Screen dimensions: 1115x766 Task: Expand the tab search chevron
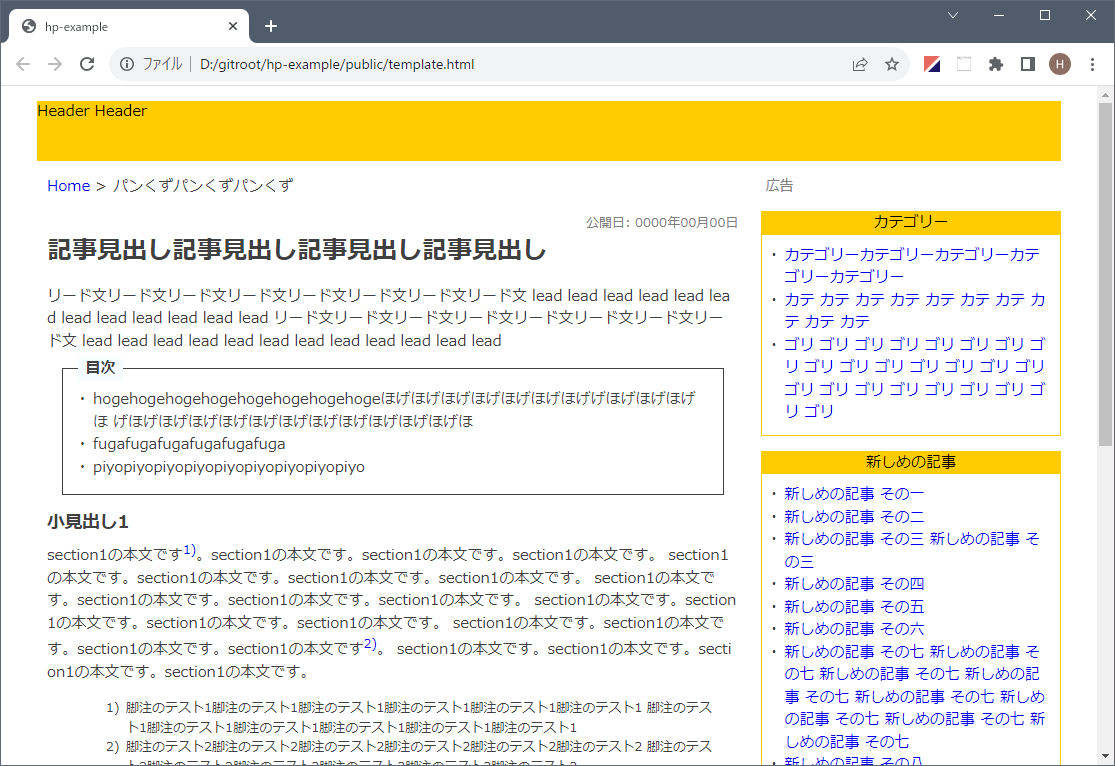tap(953, 15)
